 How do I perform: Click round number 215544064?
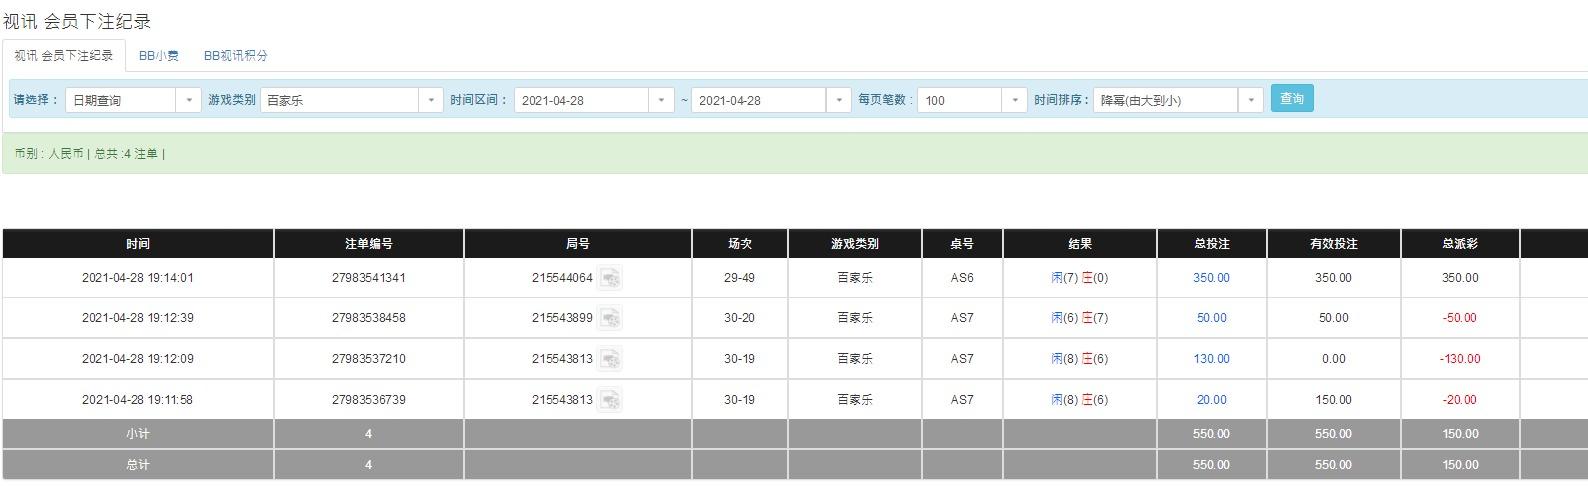point(562,278)
